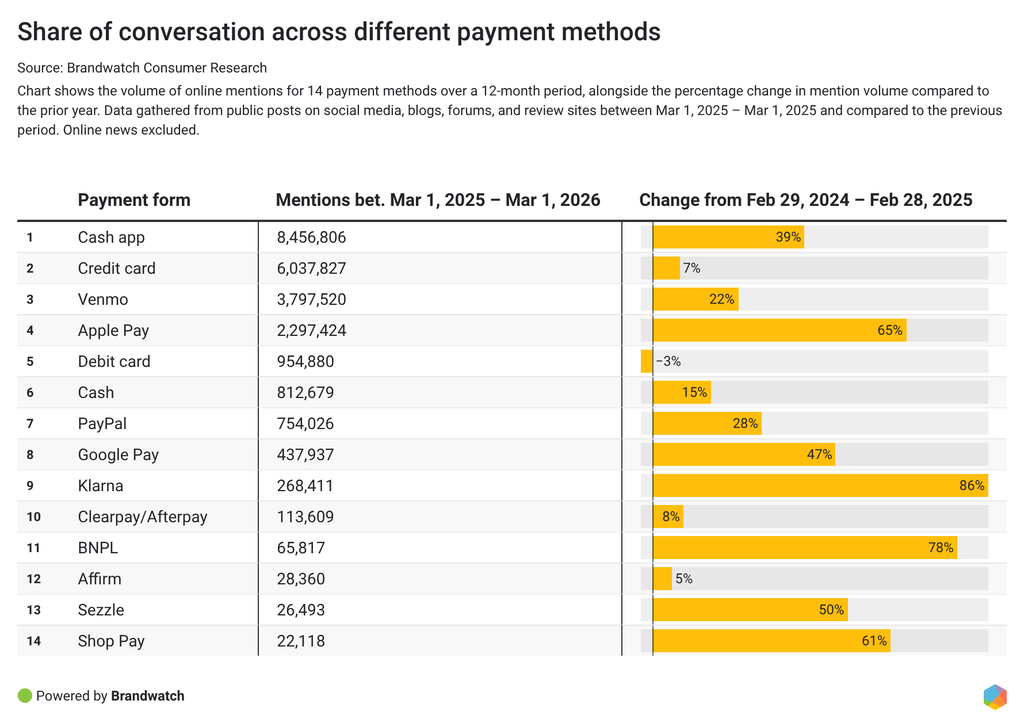Screen dimensions: 1024x727
Task: Click the green circle beside Powered by Brandwatch
Action: (x=25, y=696)
